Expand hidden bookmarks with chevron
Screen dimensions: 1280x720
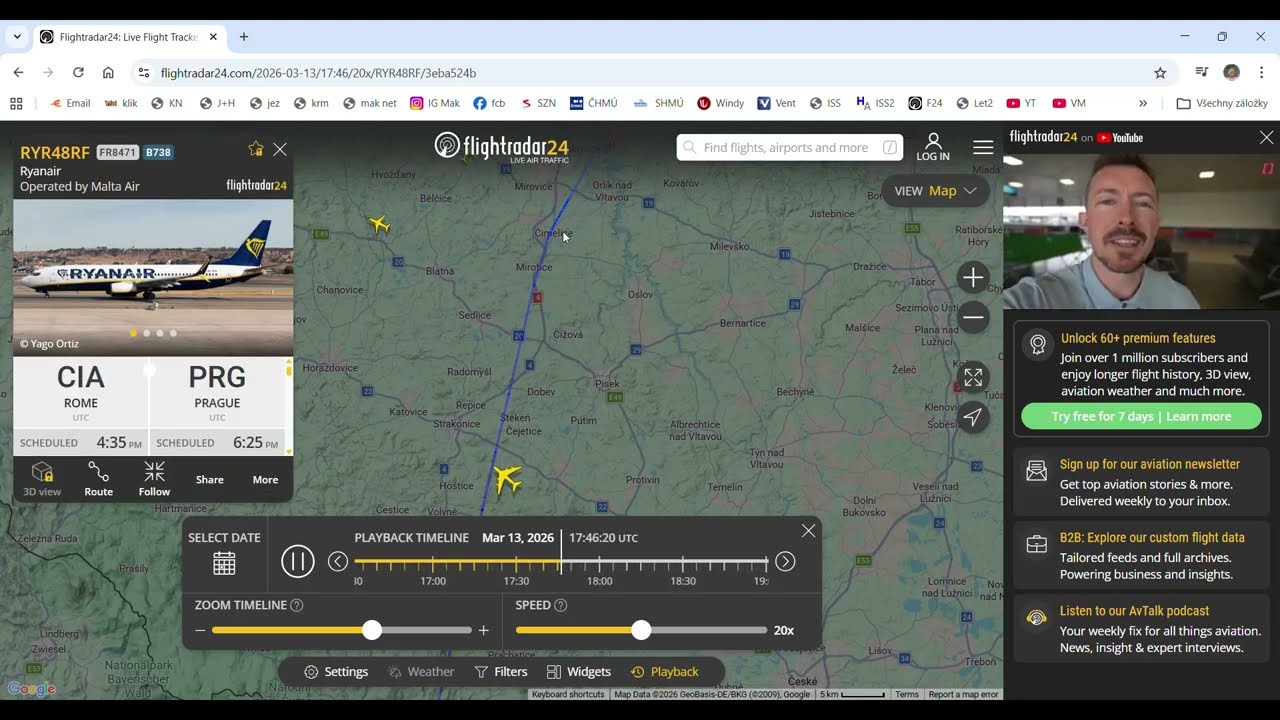[x=1143, y=103]
